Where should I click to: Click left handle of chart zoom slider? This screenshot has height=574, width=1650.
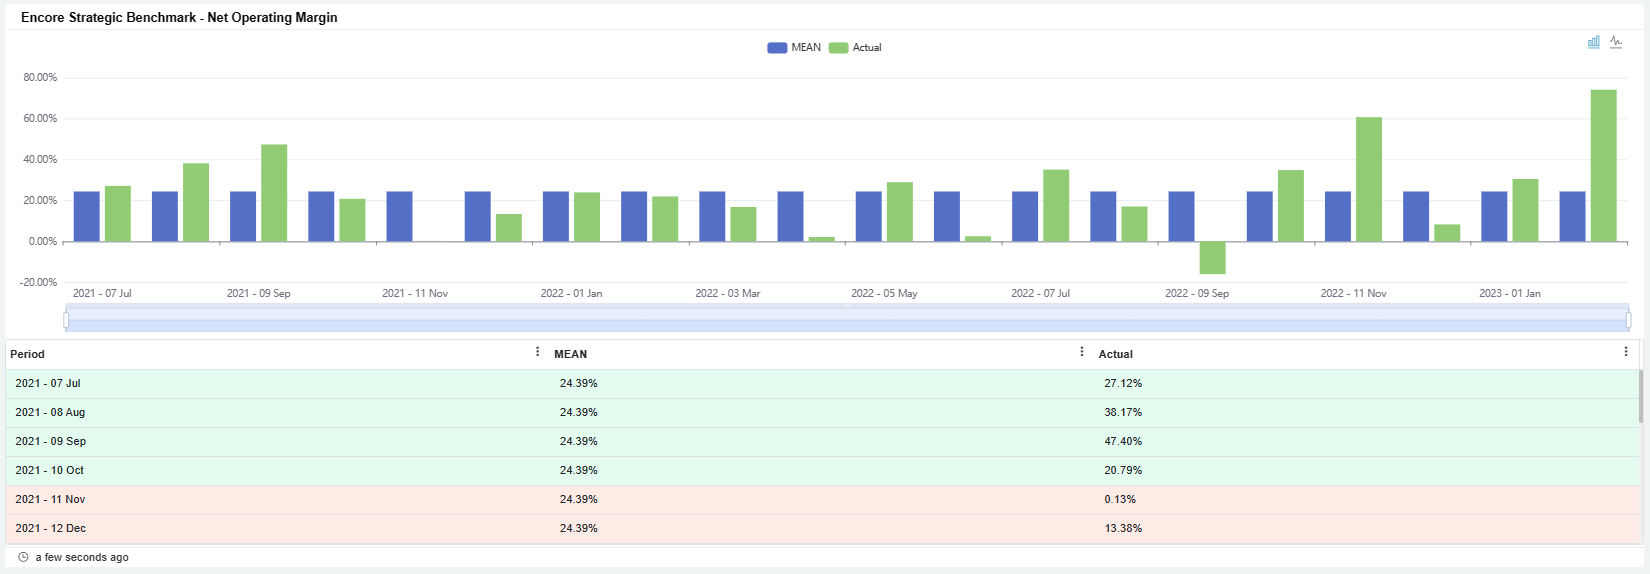point(66,320)
